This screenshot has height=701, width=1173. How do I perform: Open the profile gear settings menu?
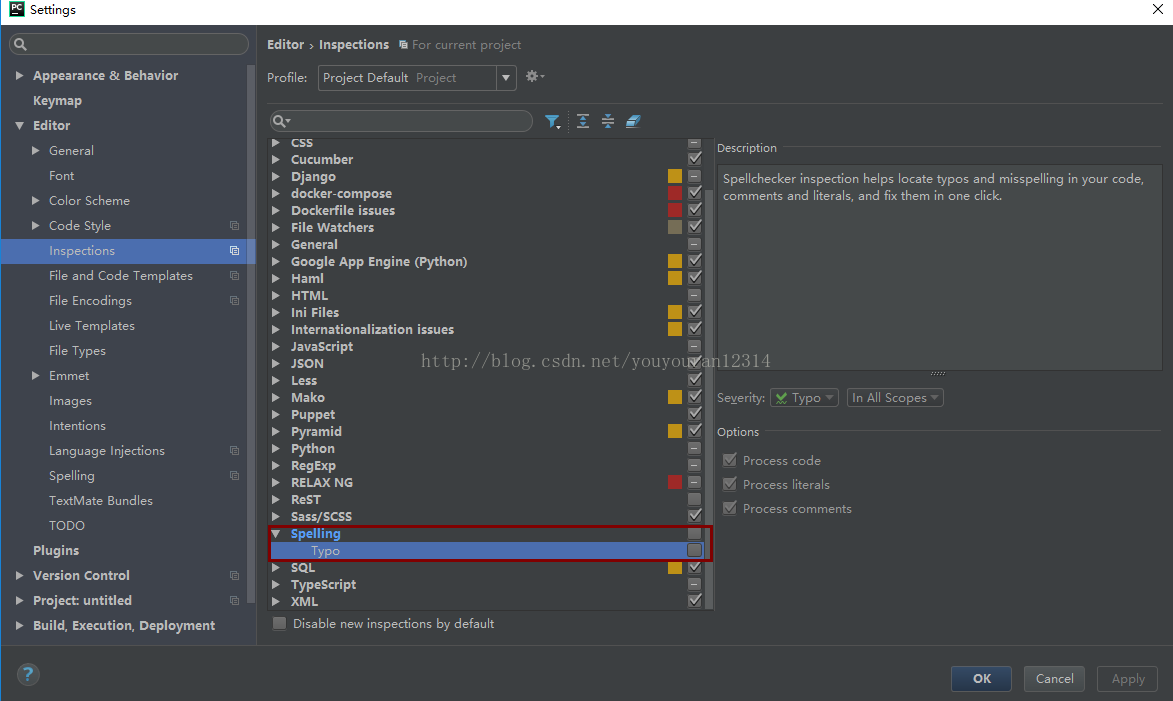point(534,76)
